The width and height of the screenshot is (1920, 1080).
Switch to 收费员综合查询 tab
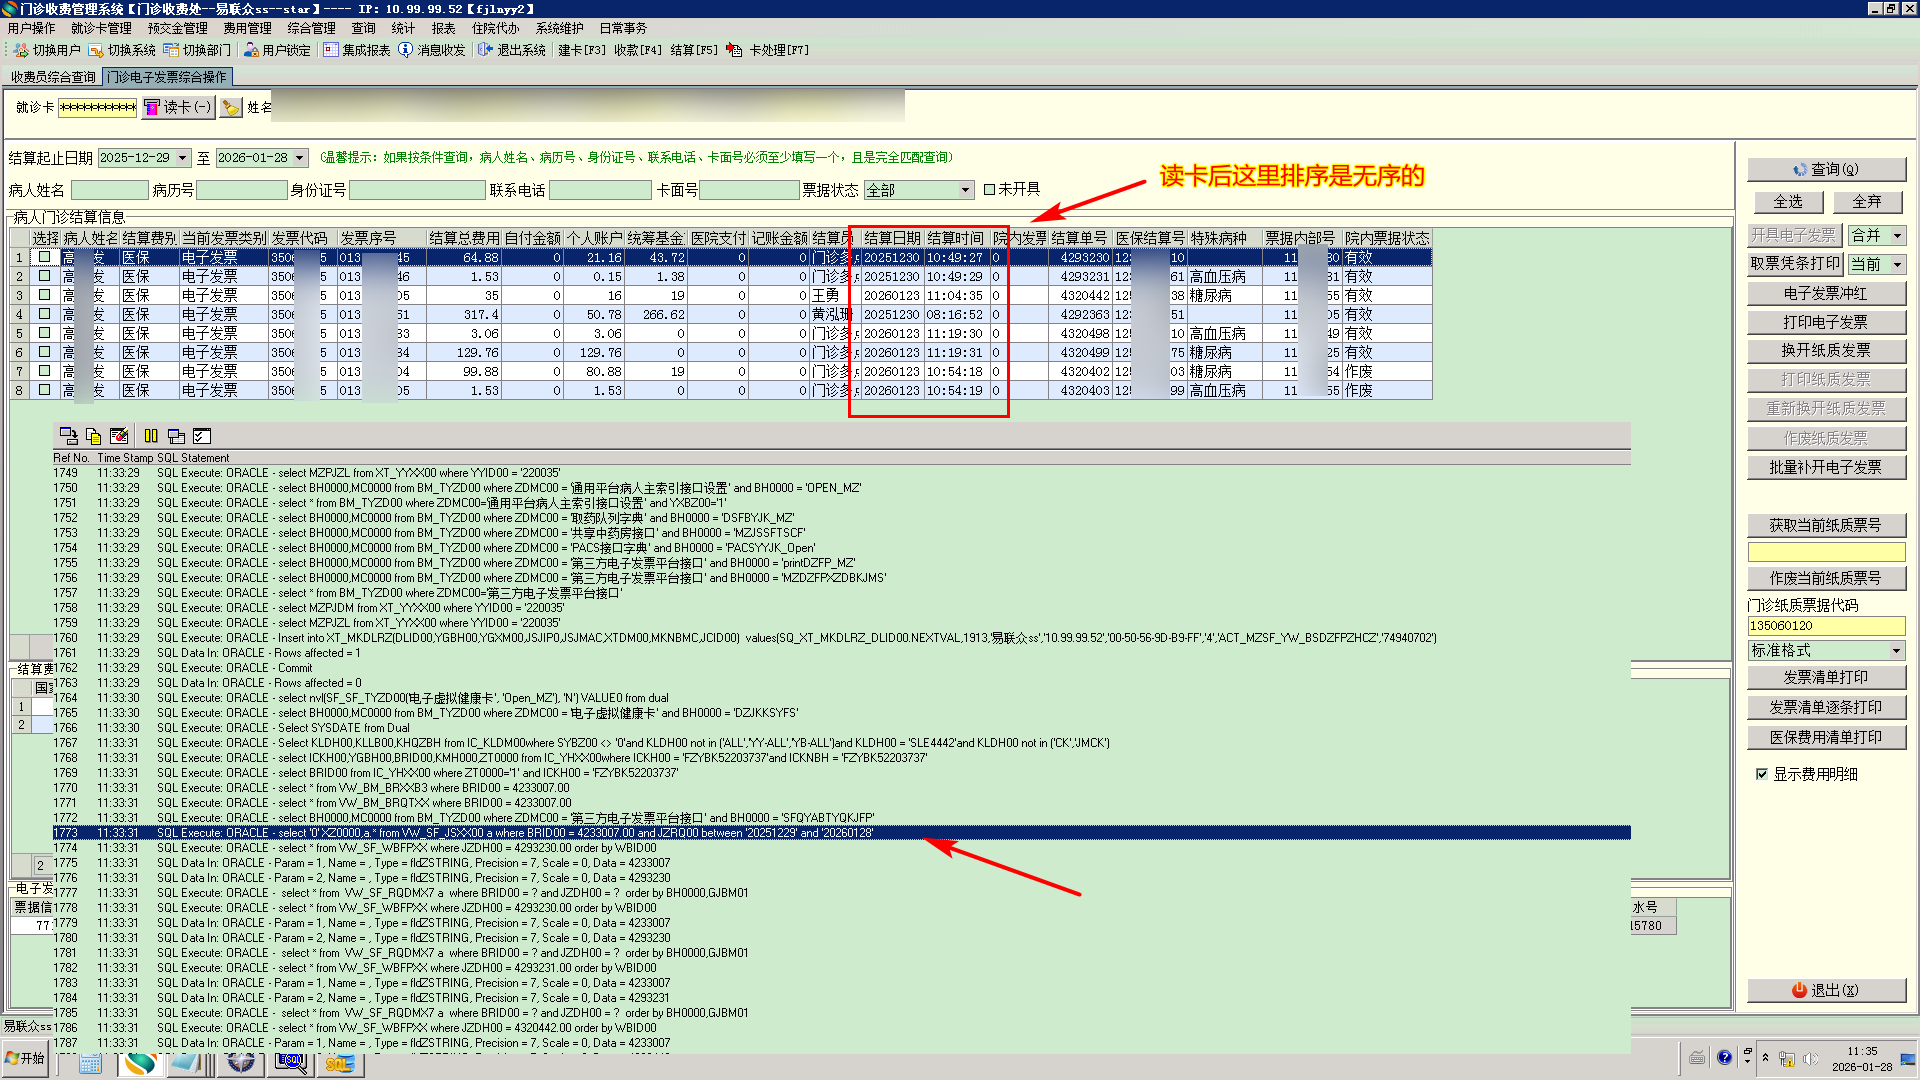[53, 77]
